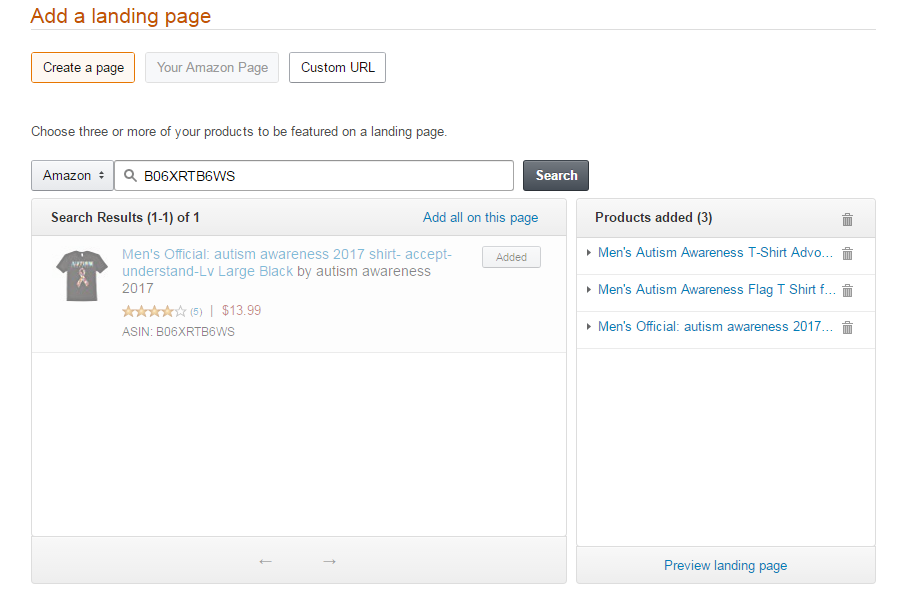The height and width of the screenshot is (603, 898).
Task: Expand the Men's Autism Awareness T-Shirt Advo... entry
Action: point(589,253)
